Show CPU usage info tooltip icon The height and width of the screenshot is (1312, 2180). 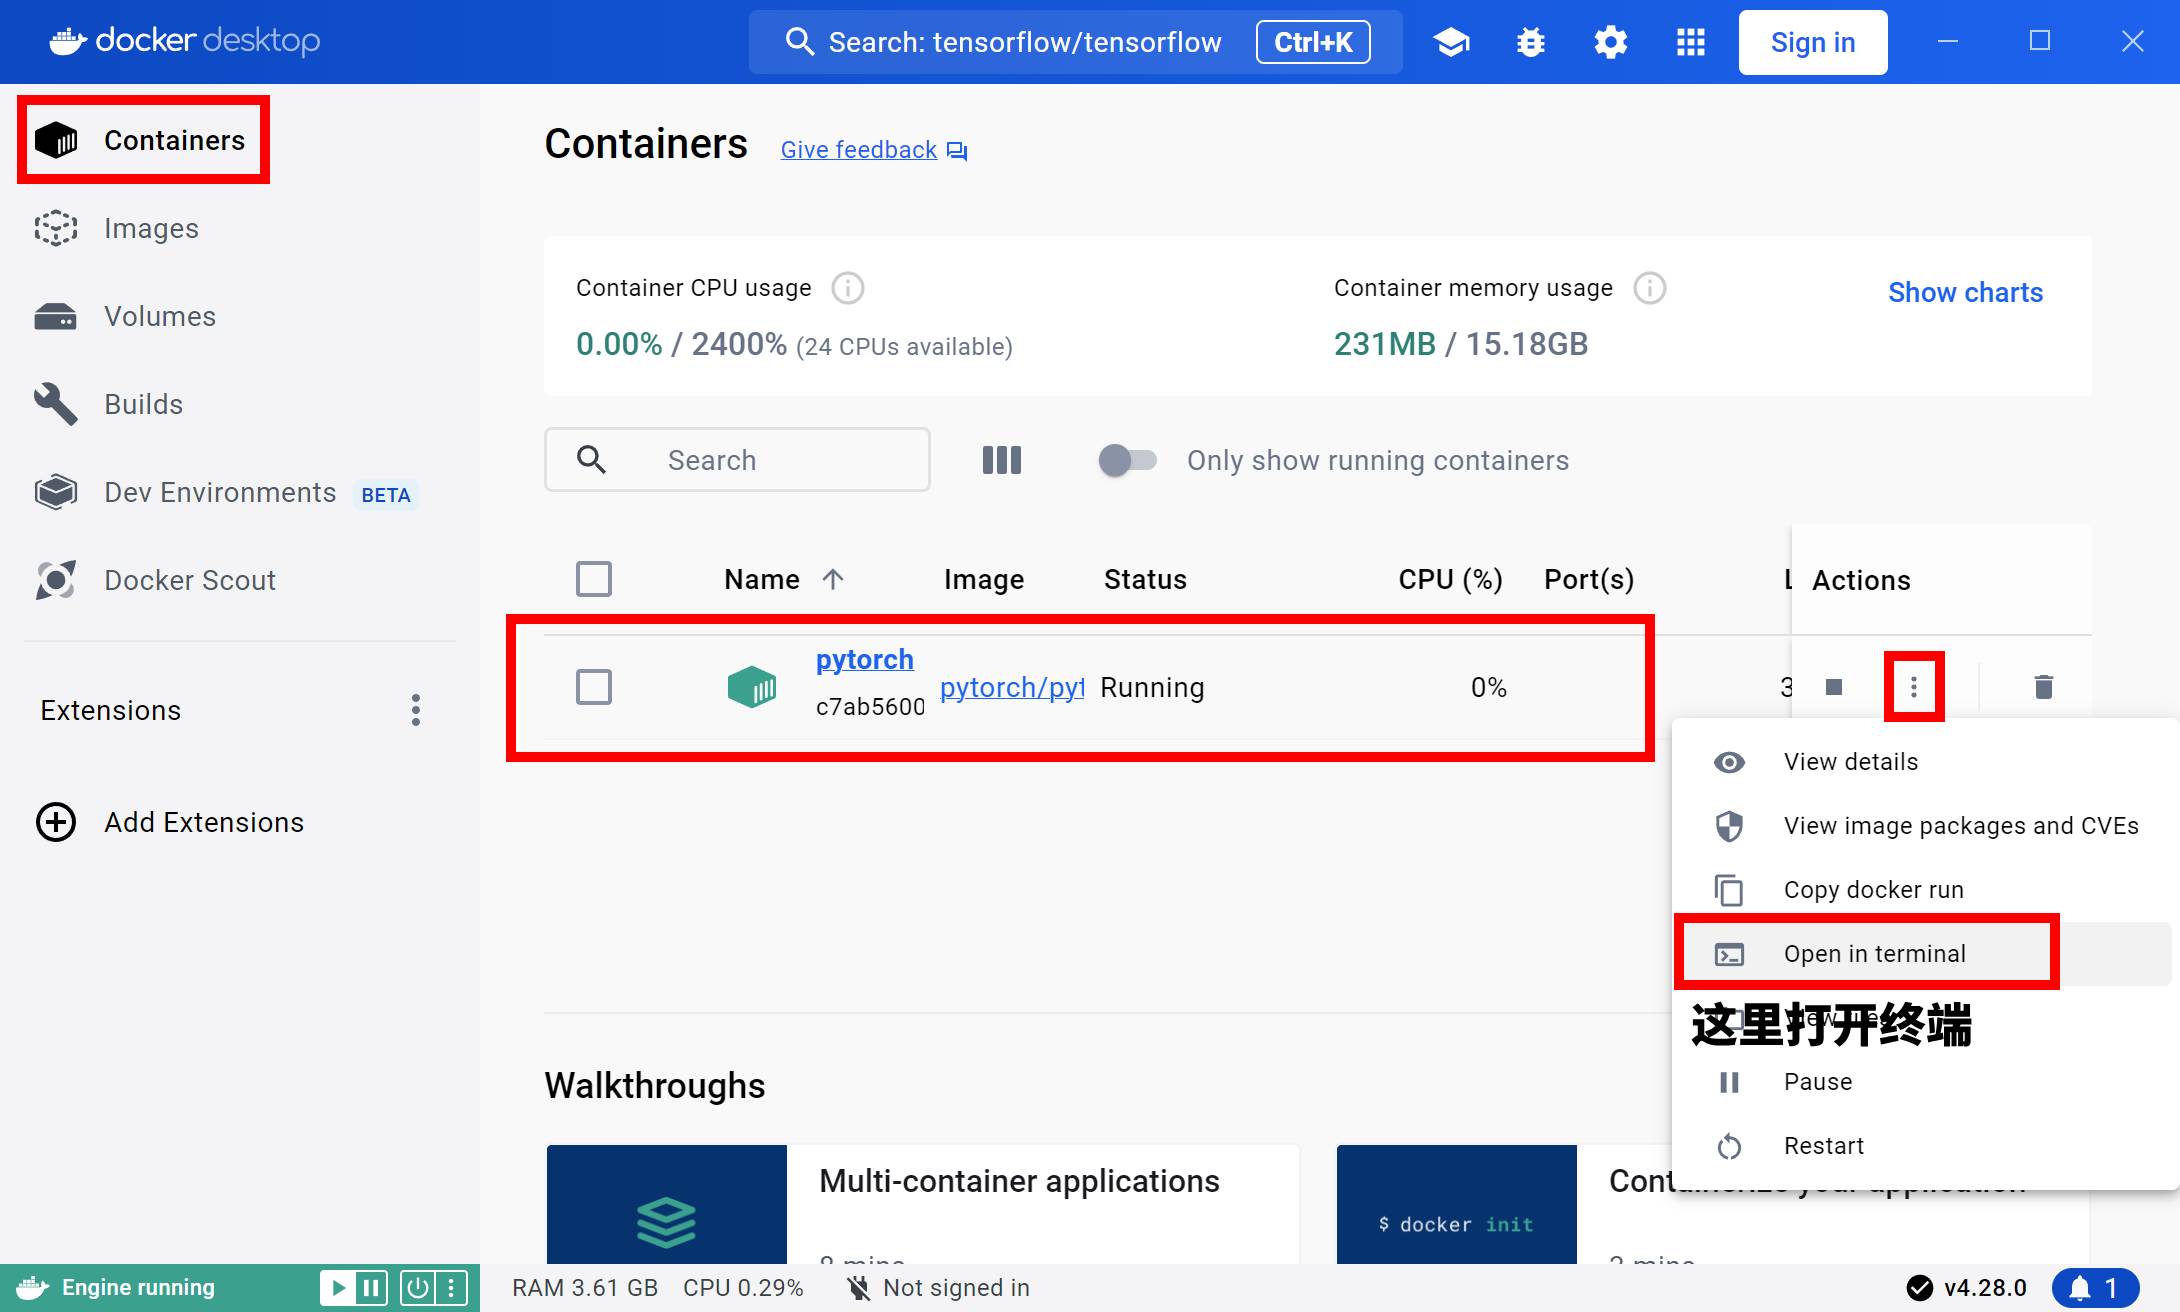tap(848, 288)
